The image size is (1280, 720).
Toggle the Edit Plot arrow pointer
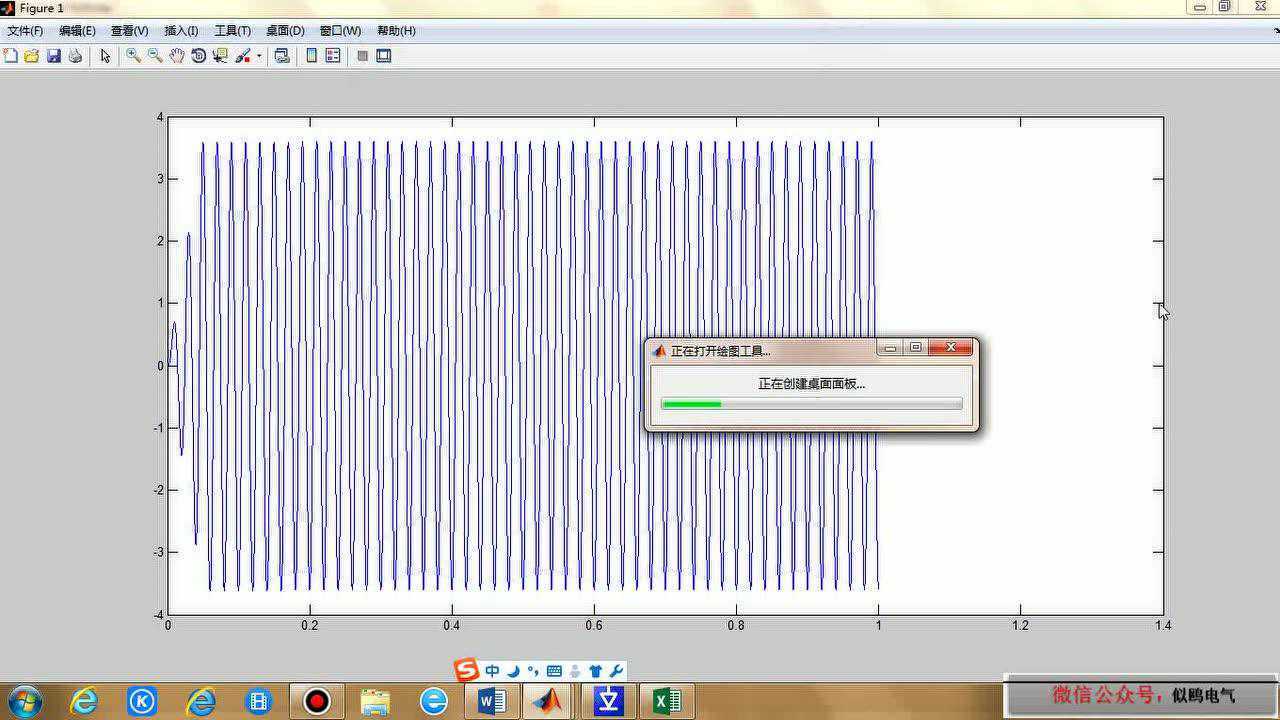pyautogui.click(x=105, y=56)
